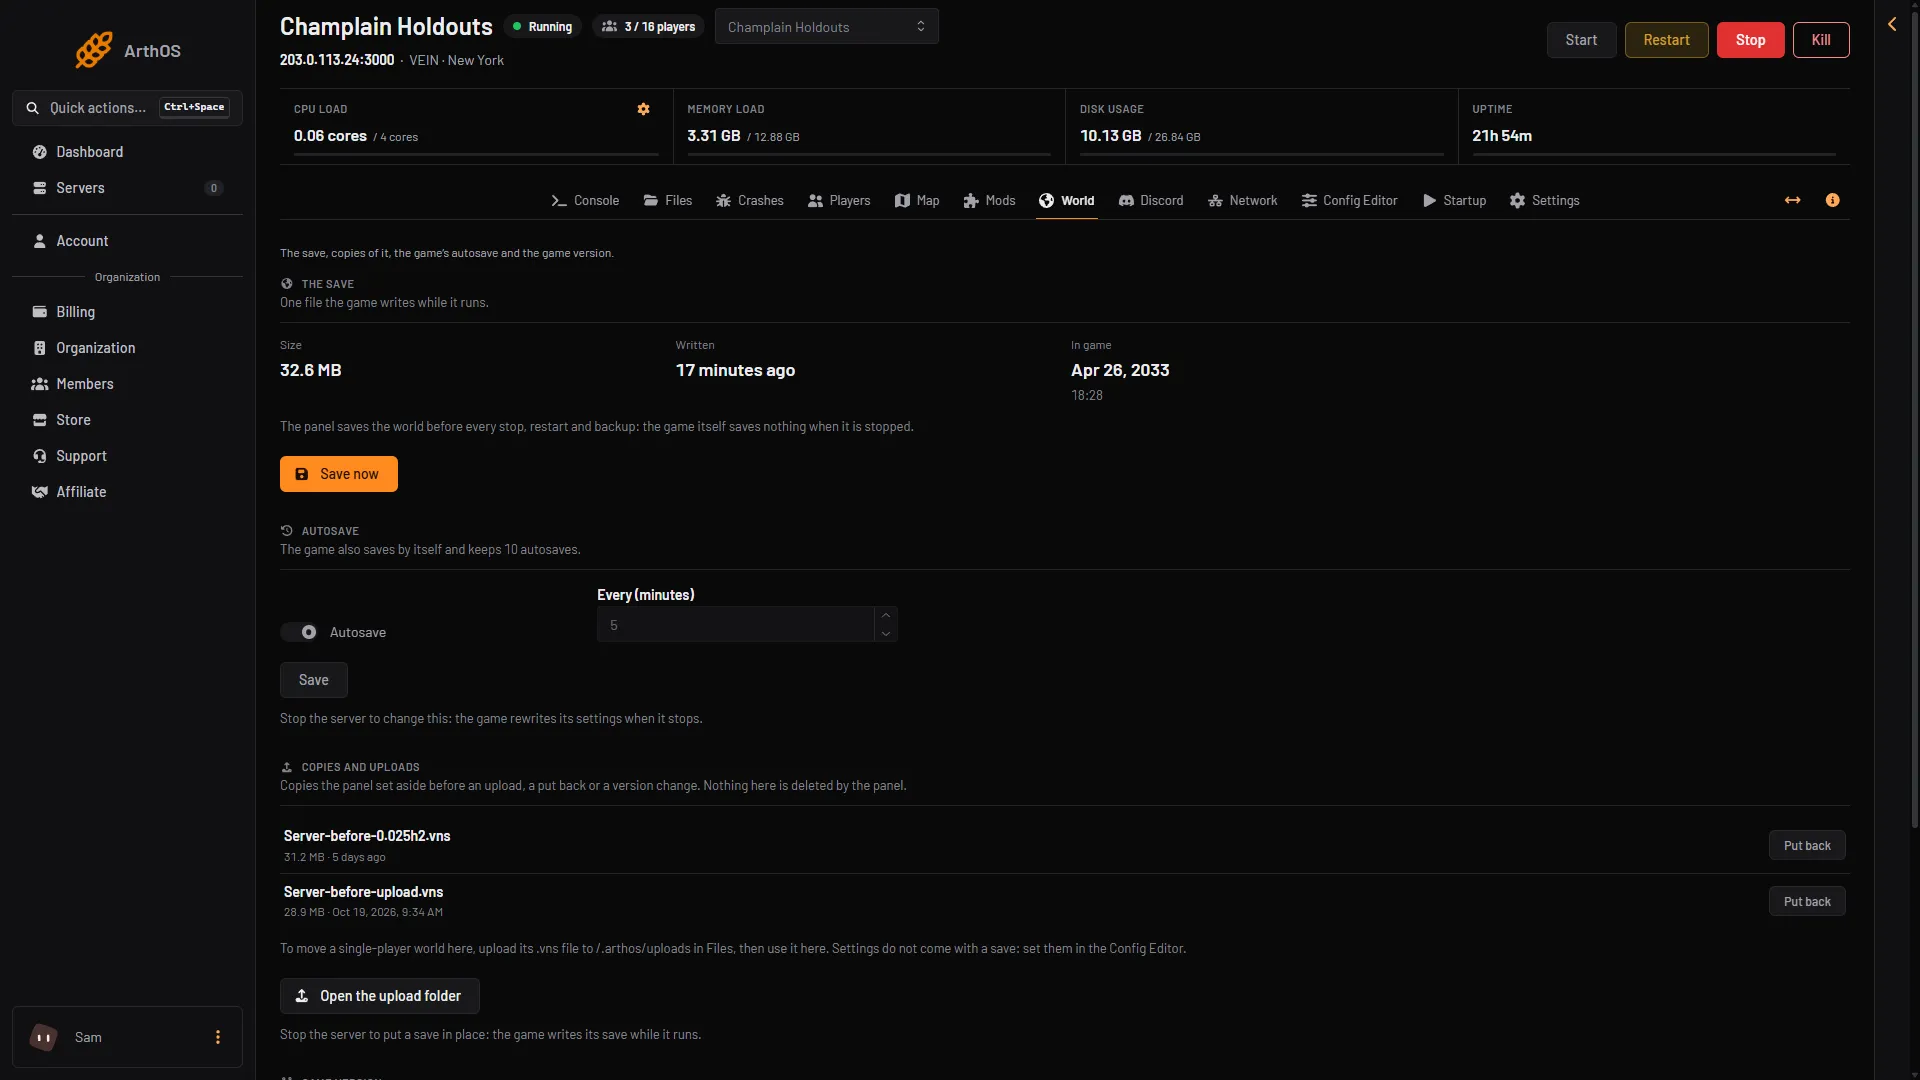Go to Account in the sidebar
The width and height of the screenshot is (1920, 1080).
tap(127, 241)
